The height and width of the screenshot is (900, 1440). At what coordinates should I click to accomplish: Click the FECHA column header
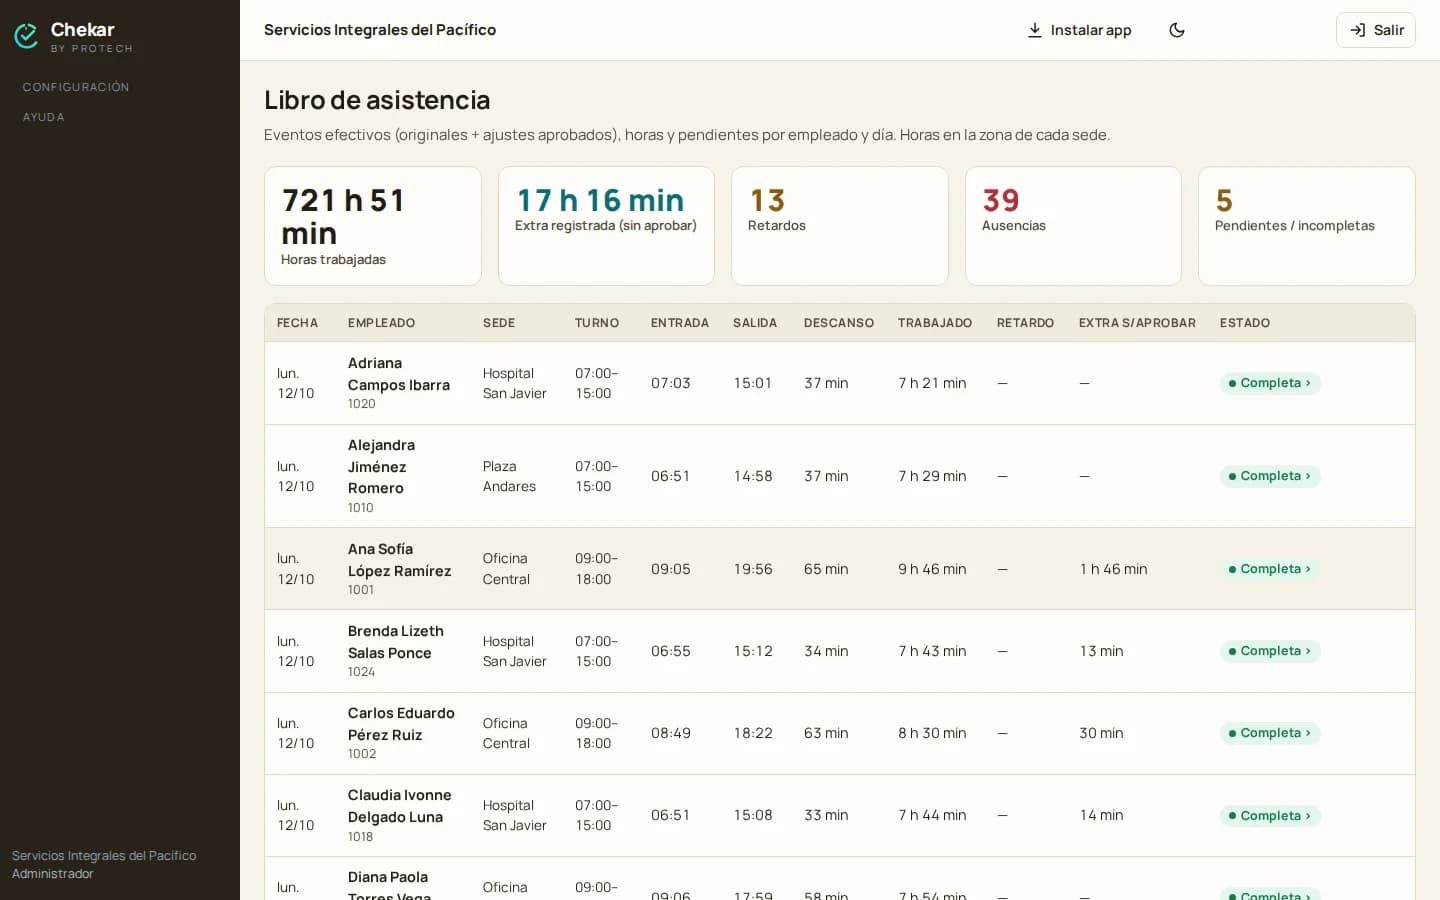coord(297,323)
